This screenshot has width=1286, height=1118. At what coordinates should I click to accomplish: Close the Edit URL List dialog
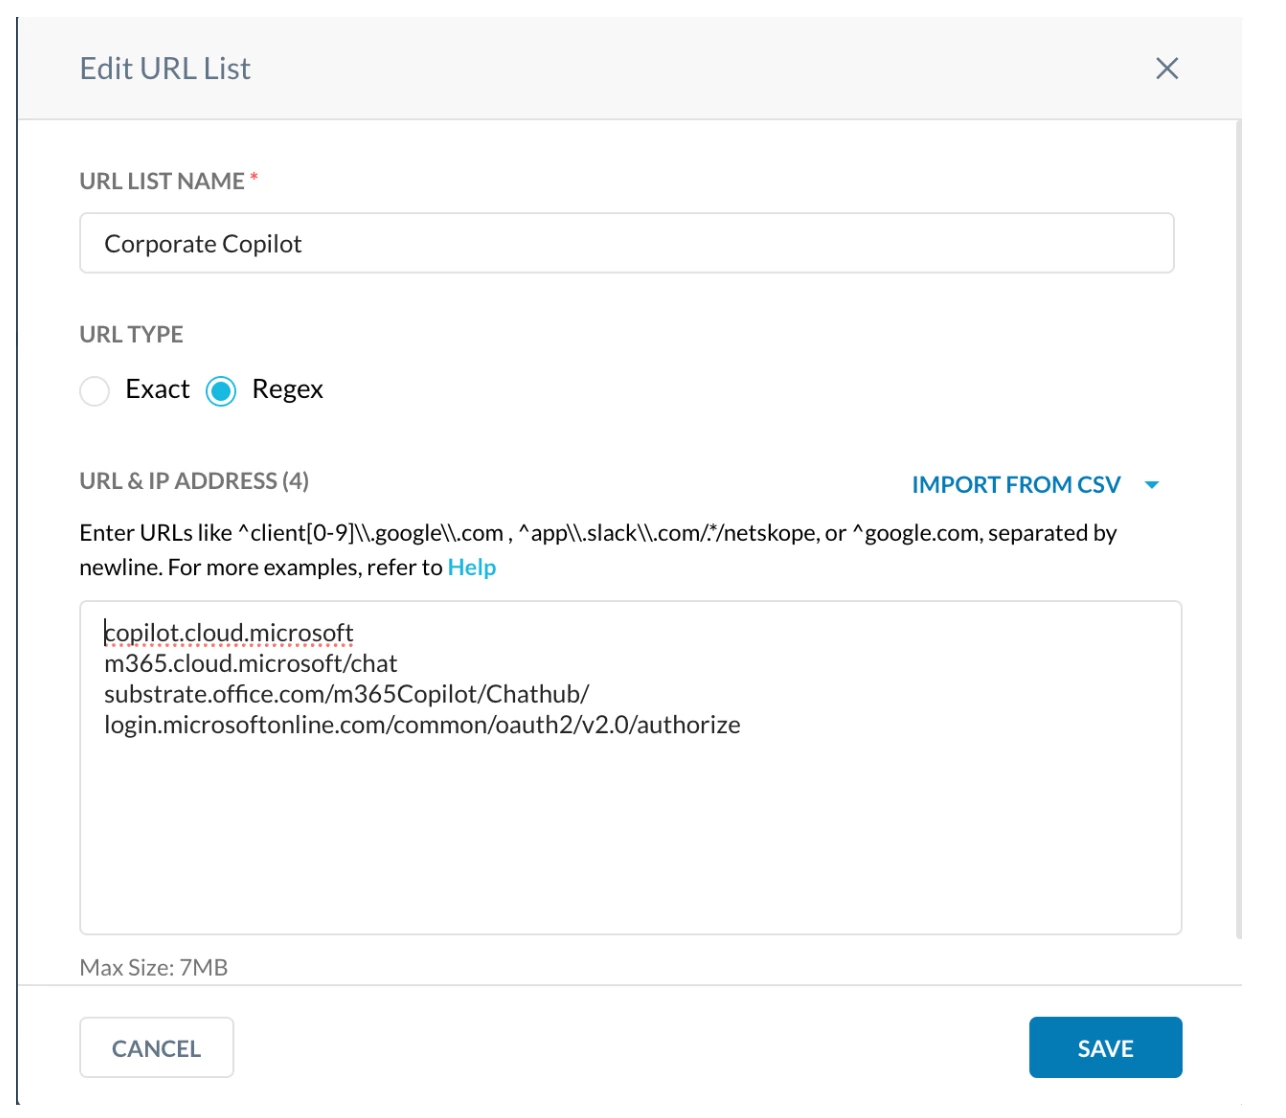point(1166,68)
